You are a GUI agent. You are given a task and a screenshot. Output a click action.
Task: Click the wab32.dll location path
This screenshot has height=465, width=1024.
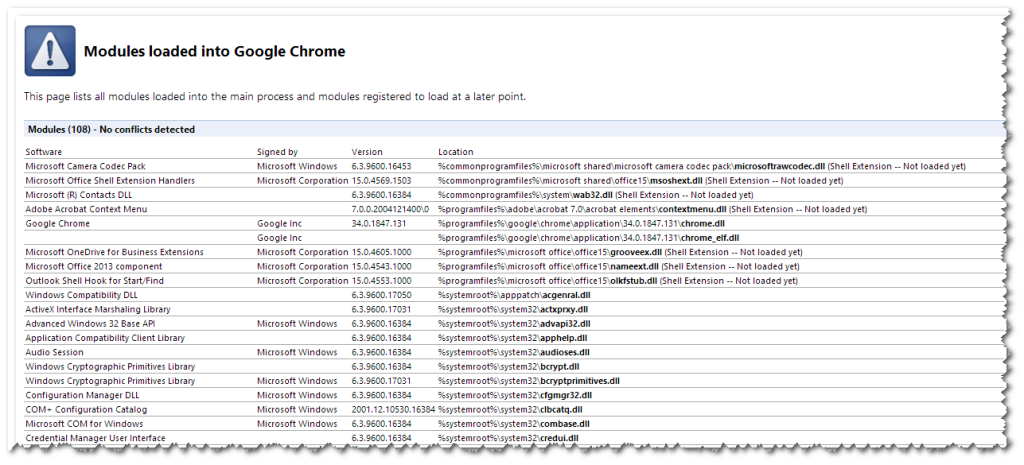[596, 195]
